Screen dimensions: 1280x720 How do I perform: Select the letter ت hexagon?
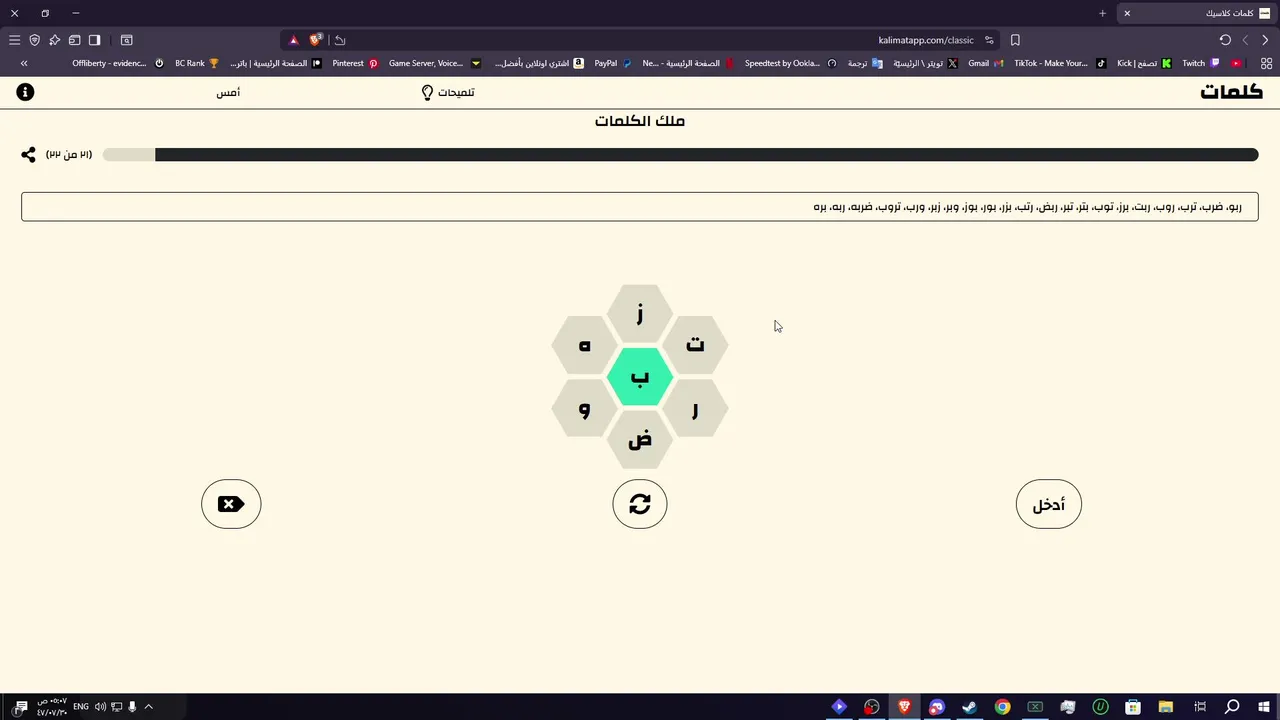(x=695, y=345)
